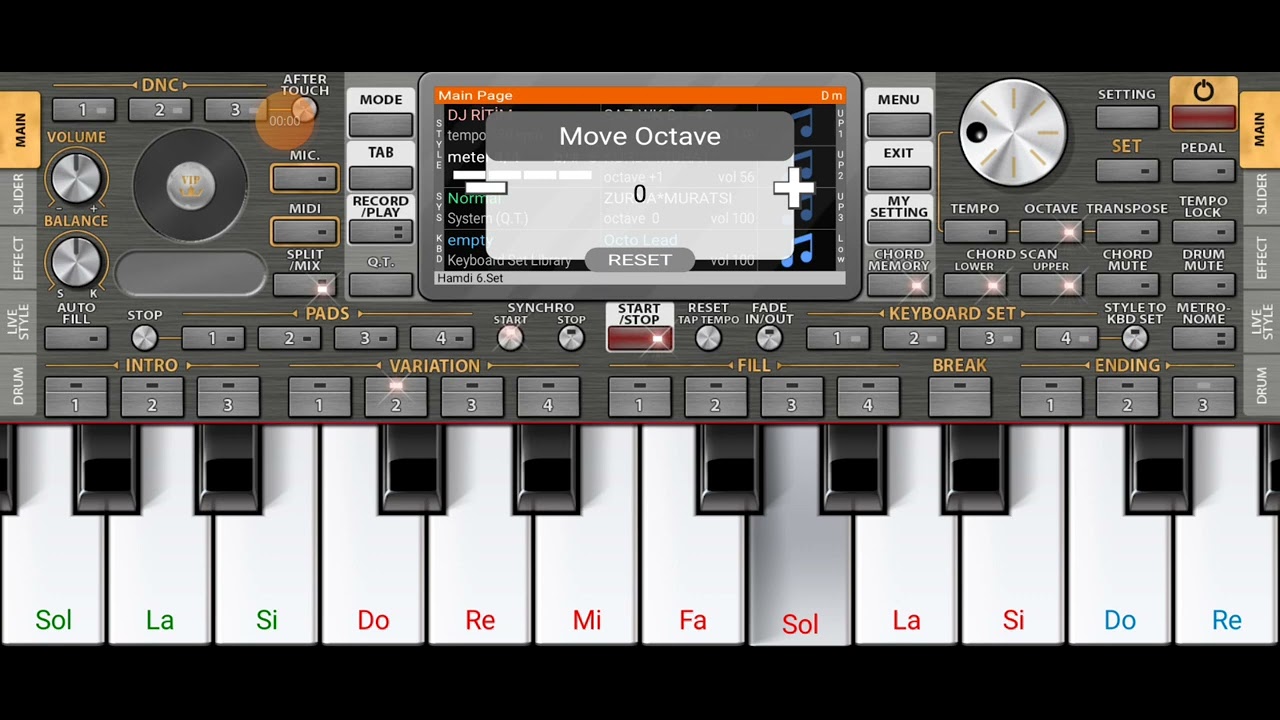Tap the TRANSPOSE button
This screenshot has height=720, width=1280.
[1127, 232]
